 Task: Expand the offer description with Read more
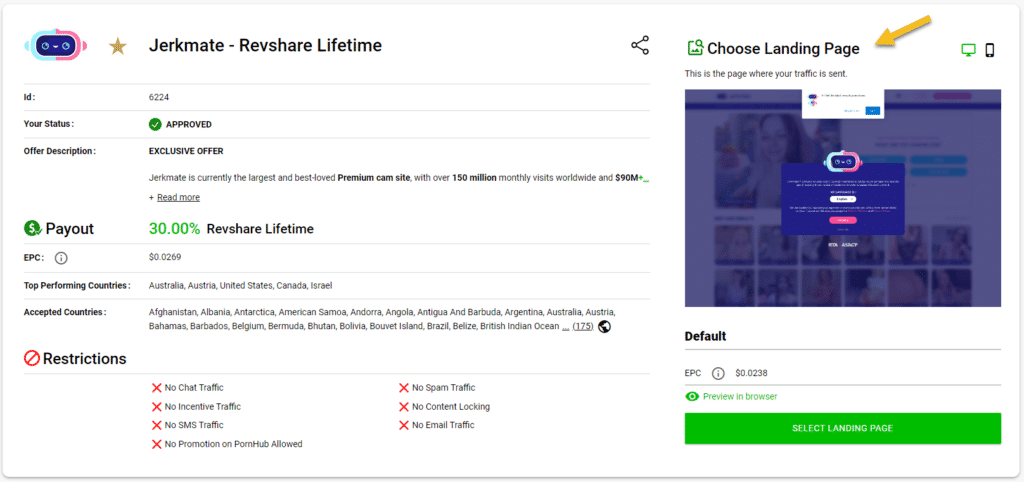178,197
